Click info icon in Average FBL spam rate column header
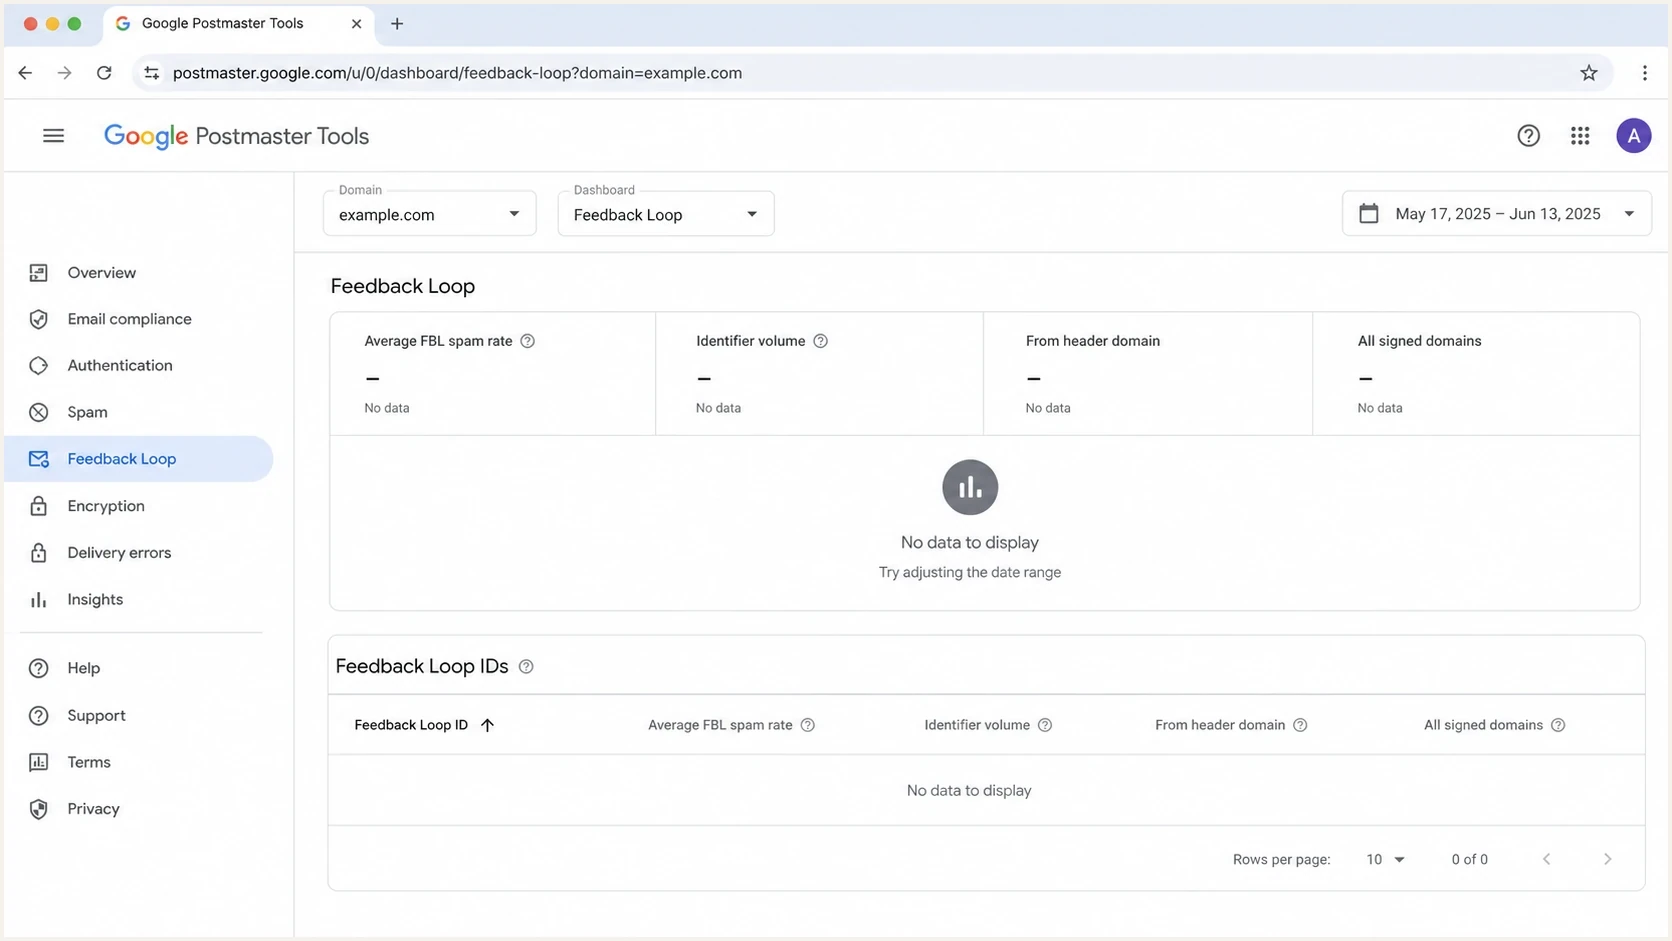This screenshot has width=1672, height=941. coord(808,725)
